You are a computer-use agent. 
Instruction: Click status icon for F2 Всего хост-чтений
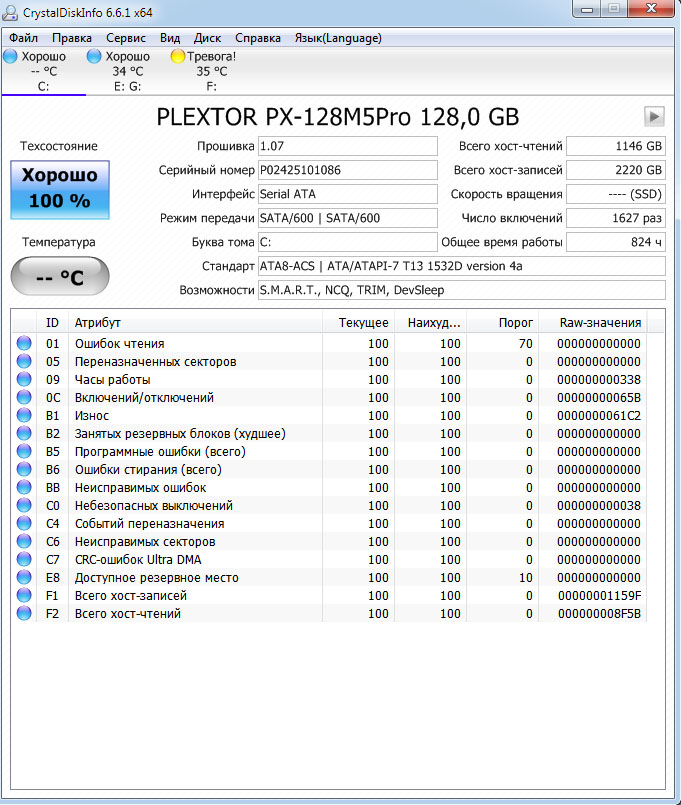(24, 612)
